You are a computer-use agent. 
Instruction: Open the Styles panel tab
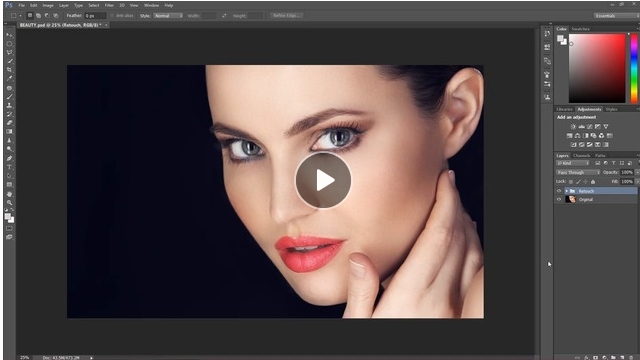[611, 109]
